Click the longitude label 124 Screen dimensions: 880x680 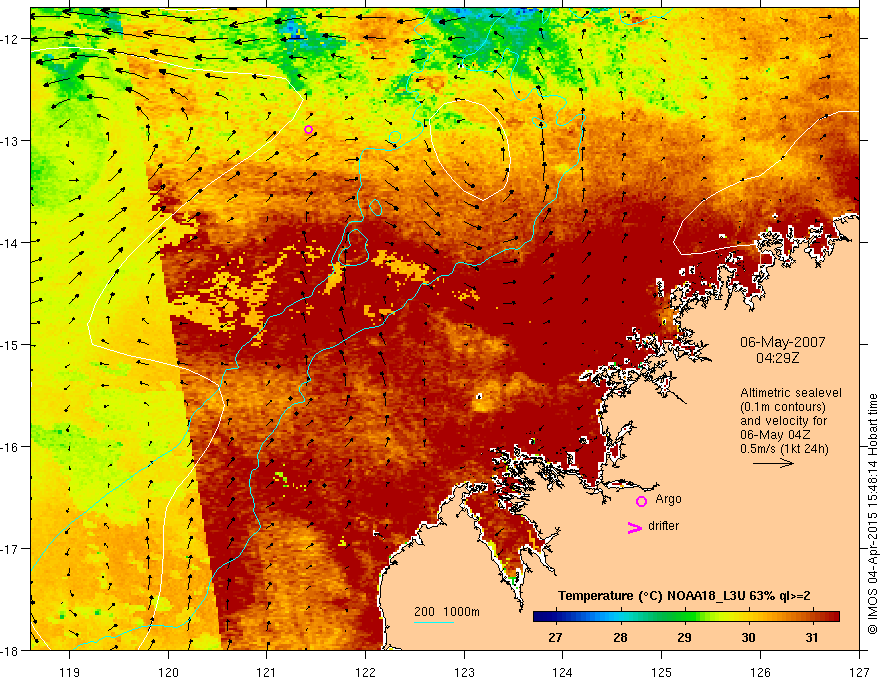(x=563, y=672)
